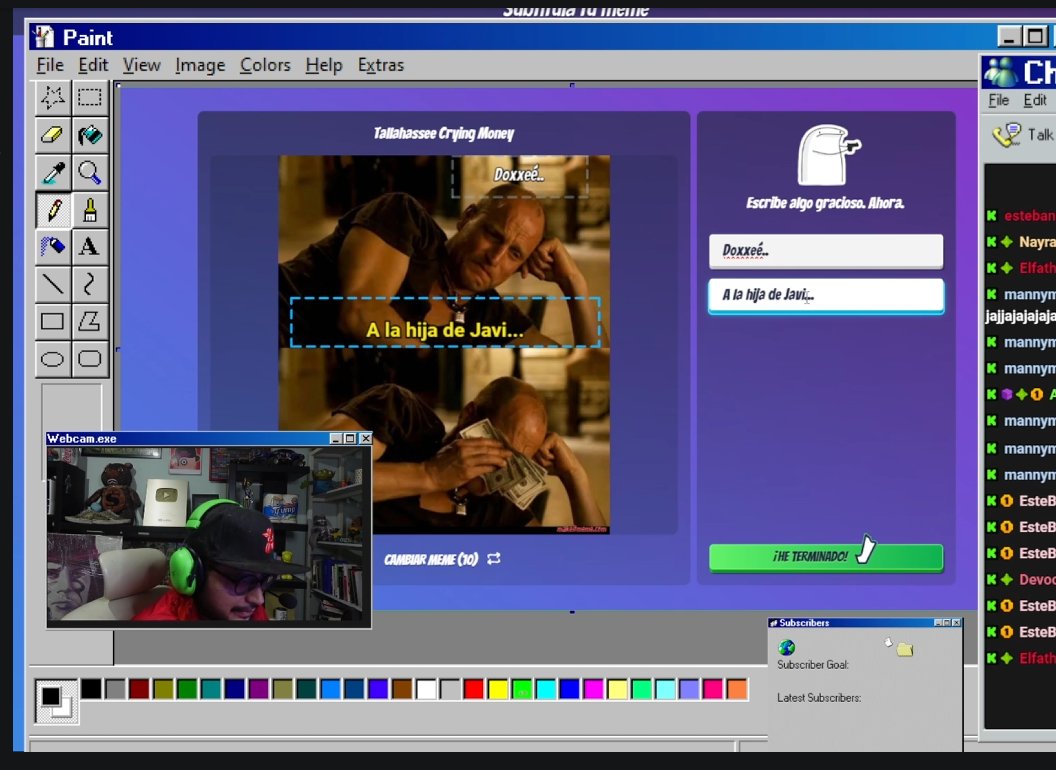Image resolution: width=1056 pixels, height=770 pixels.
Task: Maximize the Webcam.exe window
Action: [x=350, y=439]
